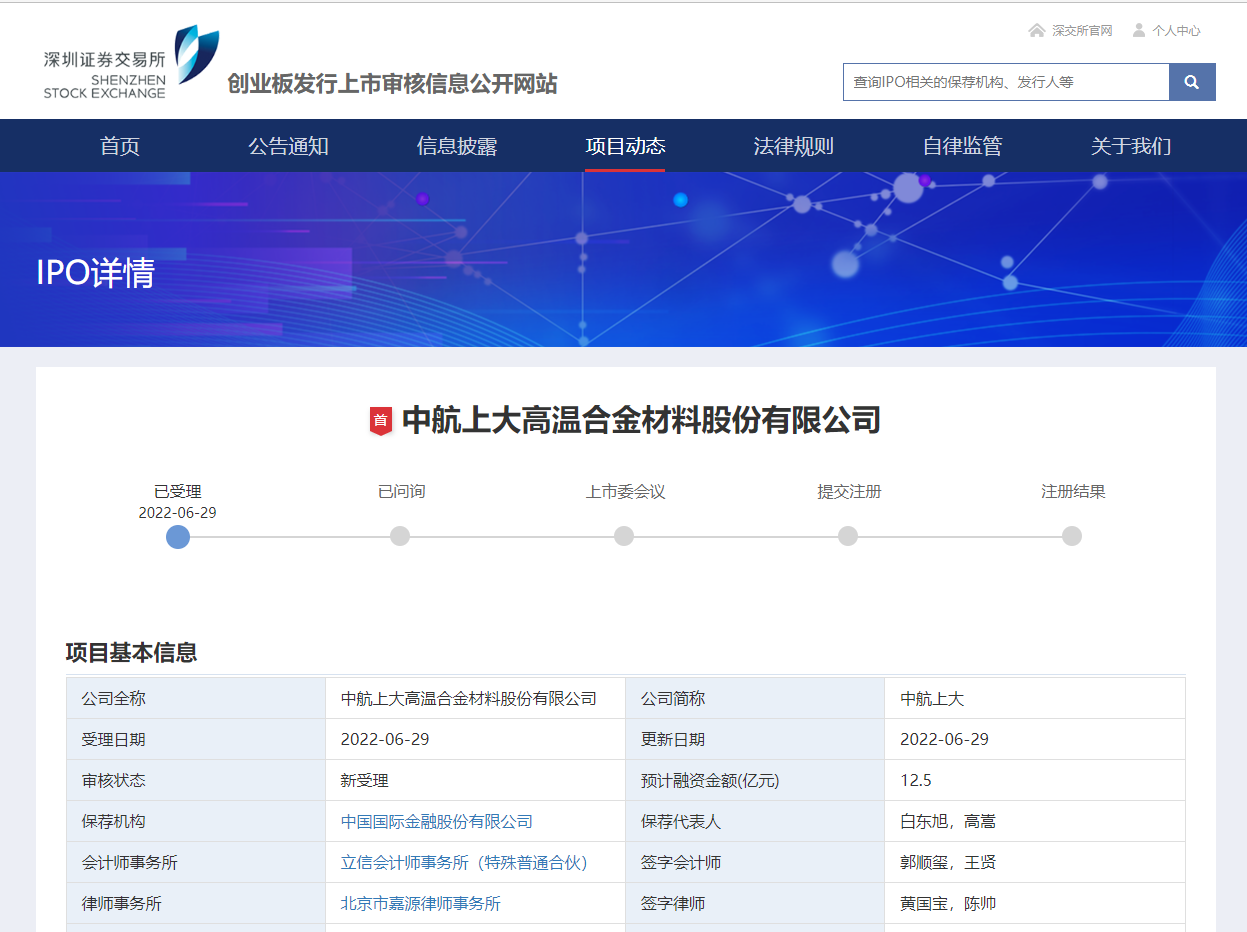Open the 关于我们 menu
The width and height of the screenshot is (1247, 932).
(1130, 146)
